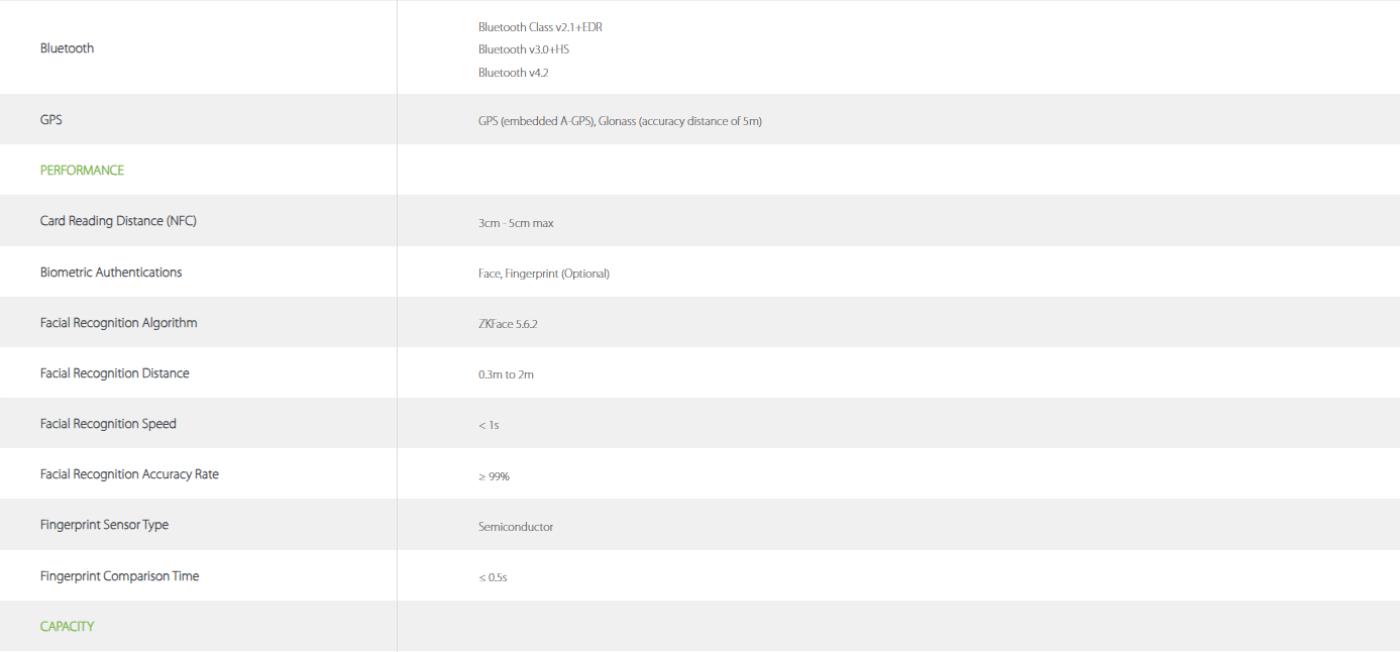Click the Card Reading Distance (NFC) label
Image resolution: width=1400 pixels, height=652 pixels.
(118, 221)
